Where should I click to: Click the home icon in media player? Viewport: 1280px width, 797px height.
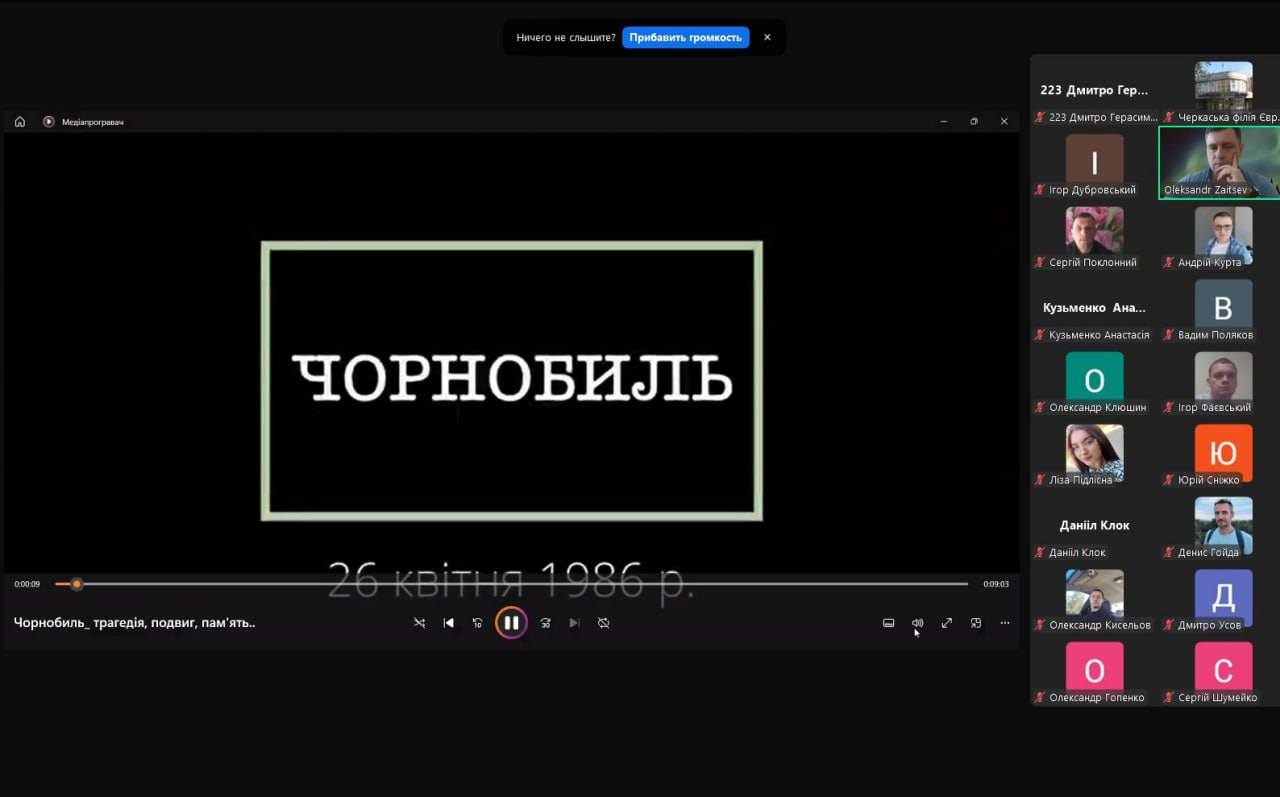tap(20, 122)
